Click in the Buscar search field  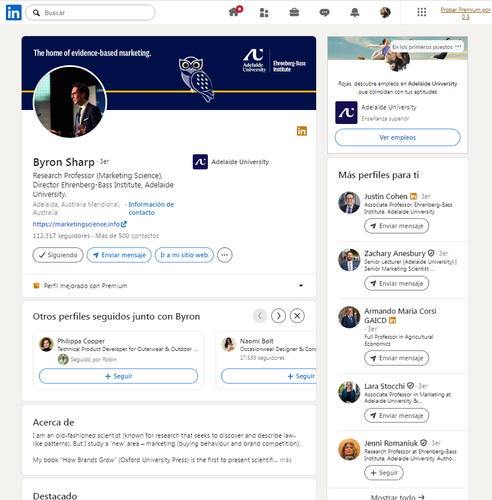tap(90, 13)
